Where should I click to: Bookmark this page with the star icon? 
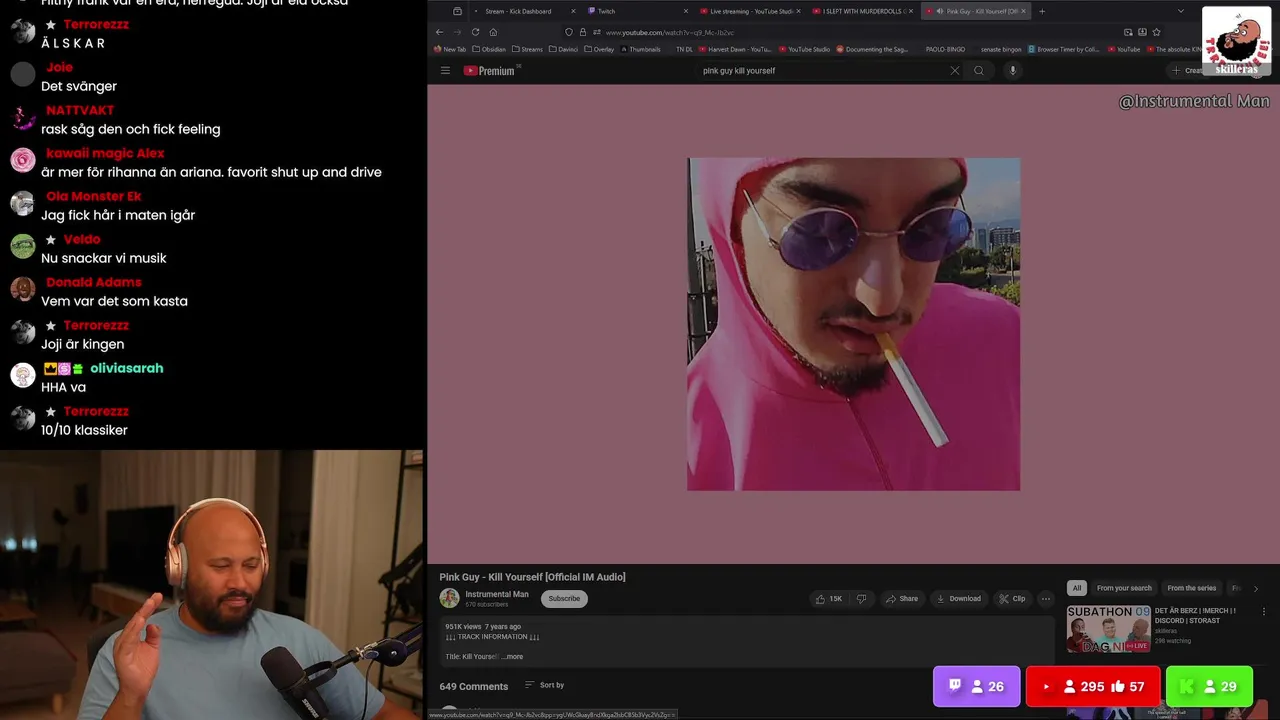pyautogui.click(x=1156, y=32)
